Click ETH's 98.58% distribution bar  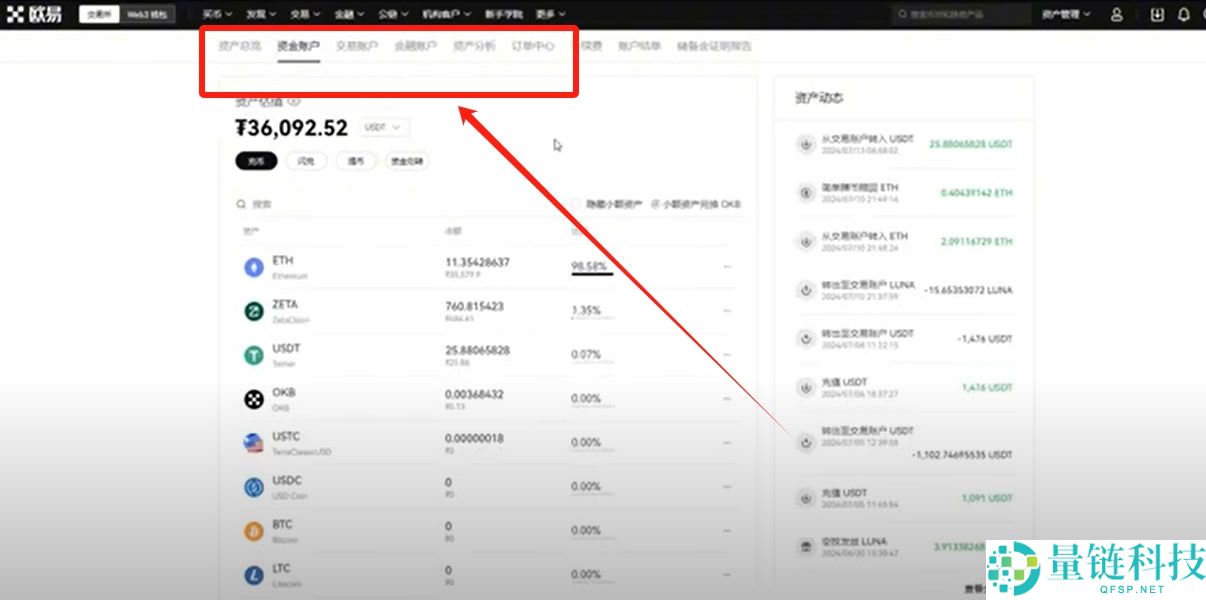point(590,267)
